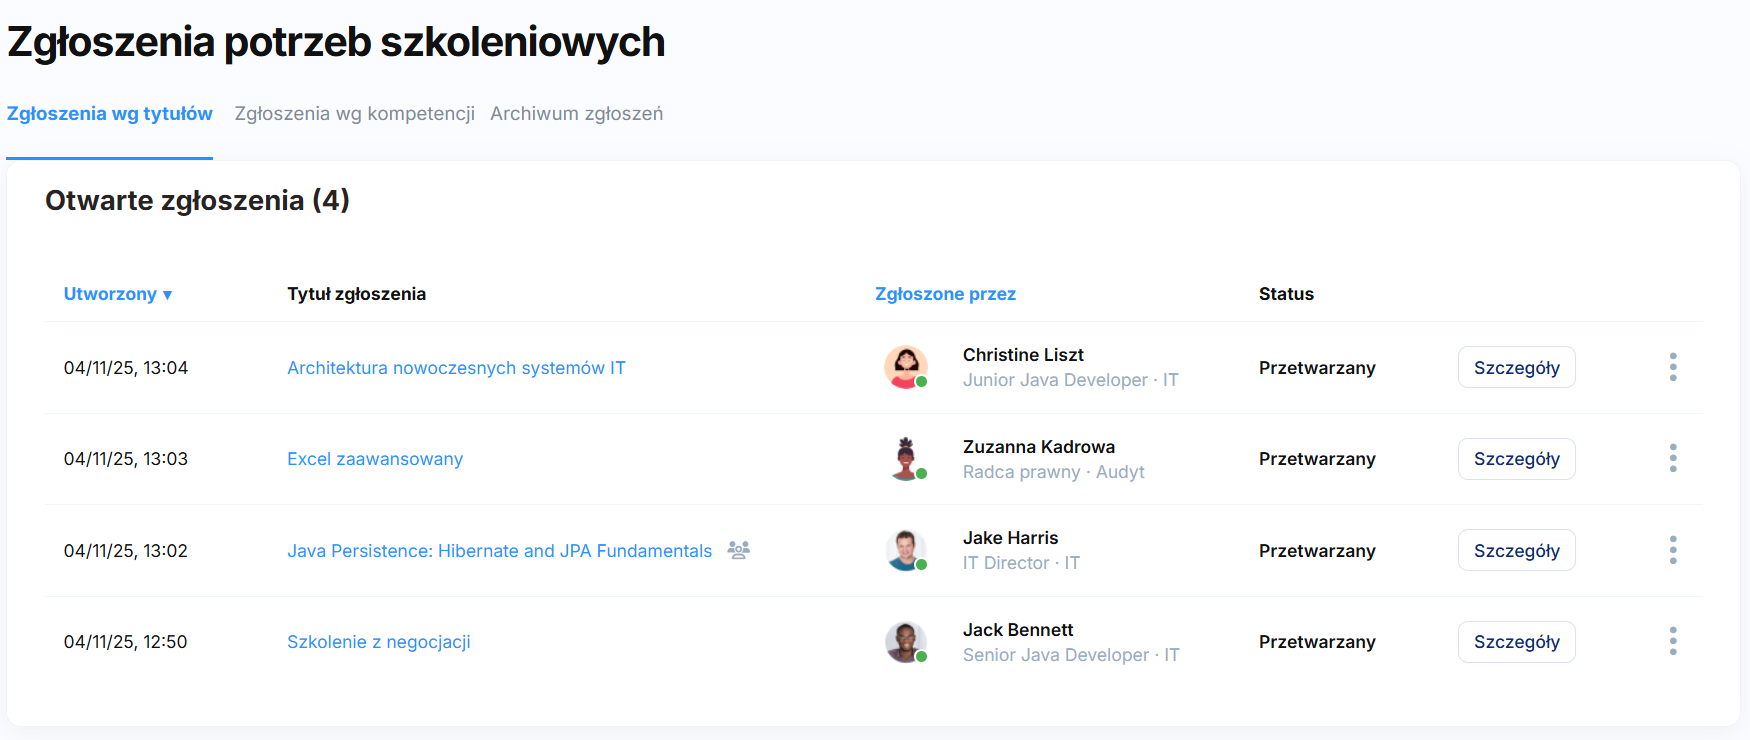Click group icon beside Java Persistence title

pyautogui.click(x=738, y=550)
